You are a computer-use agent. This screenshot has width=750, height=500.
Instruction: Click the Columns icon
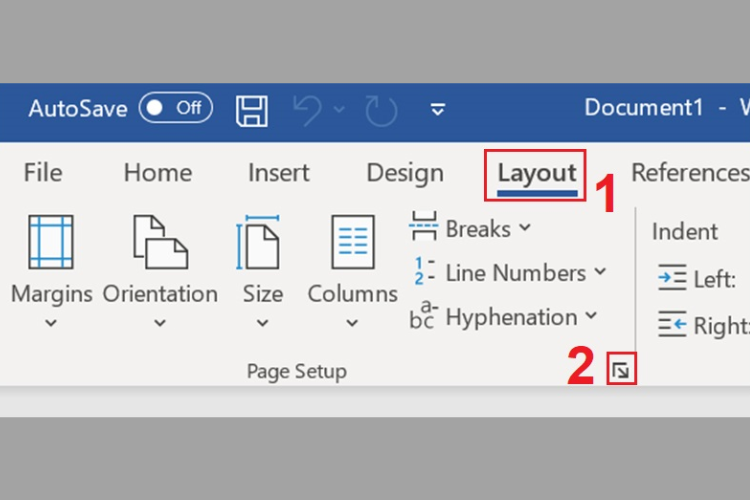(353, 242)
